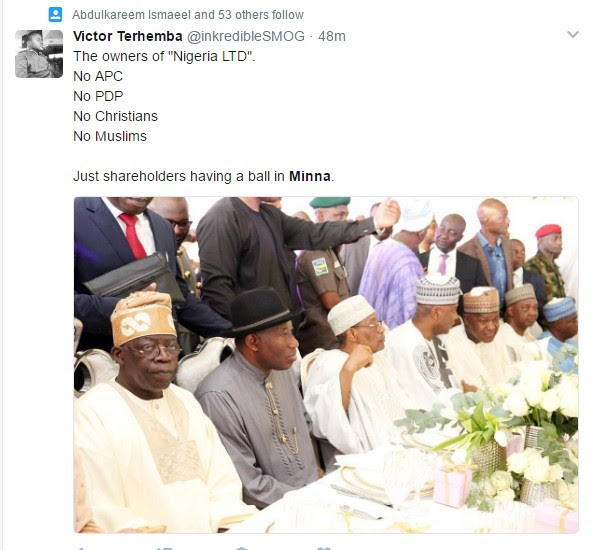
Task: Click the 'No Muslims' tweet line
Action: (x=110, y=136)
